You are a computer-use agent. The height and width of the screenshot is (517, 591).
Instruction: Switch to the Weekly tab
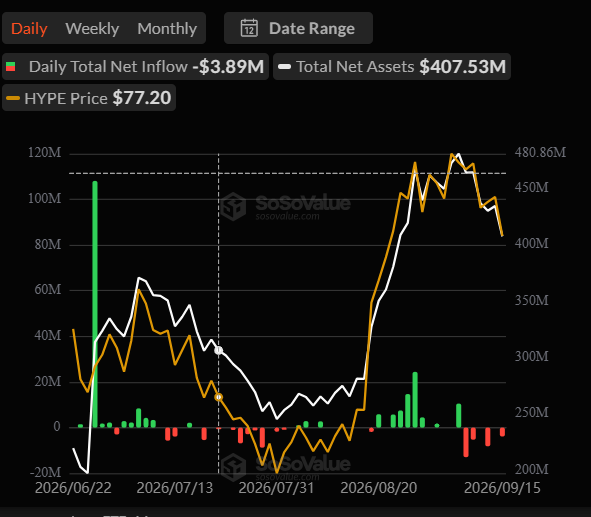92,29
